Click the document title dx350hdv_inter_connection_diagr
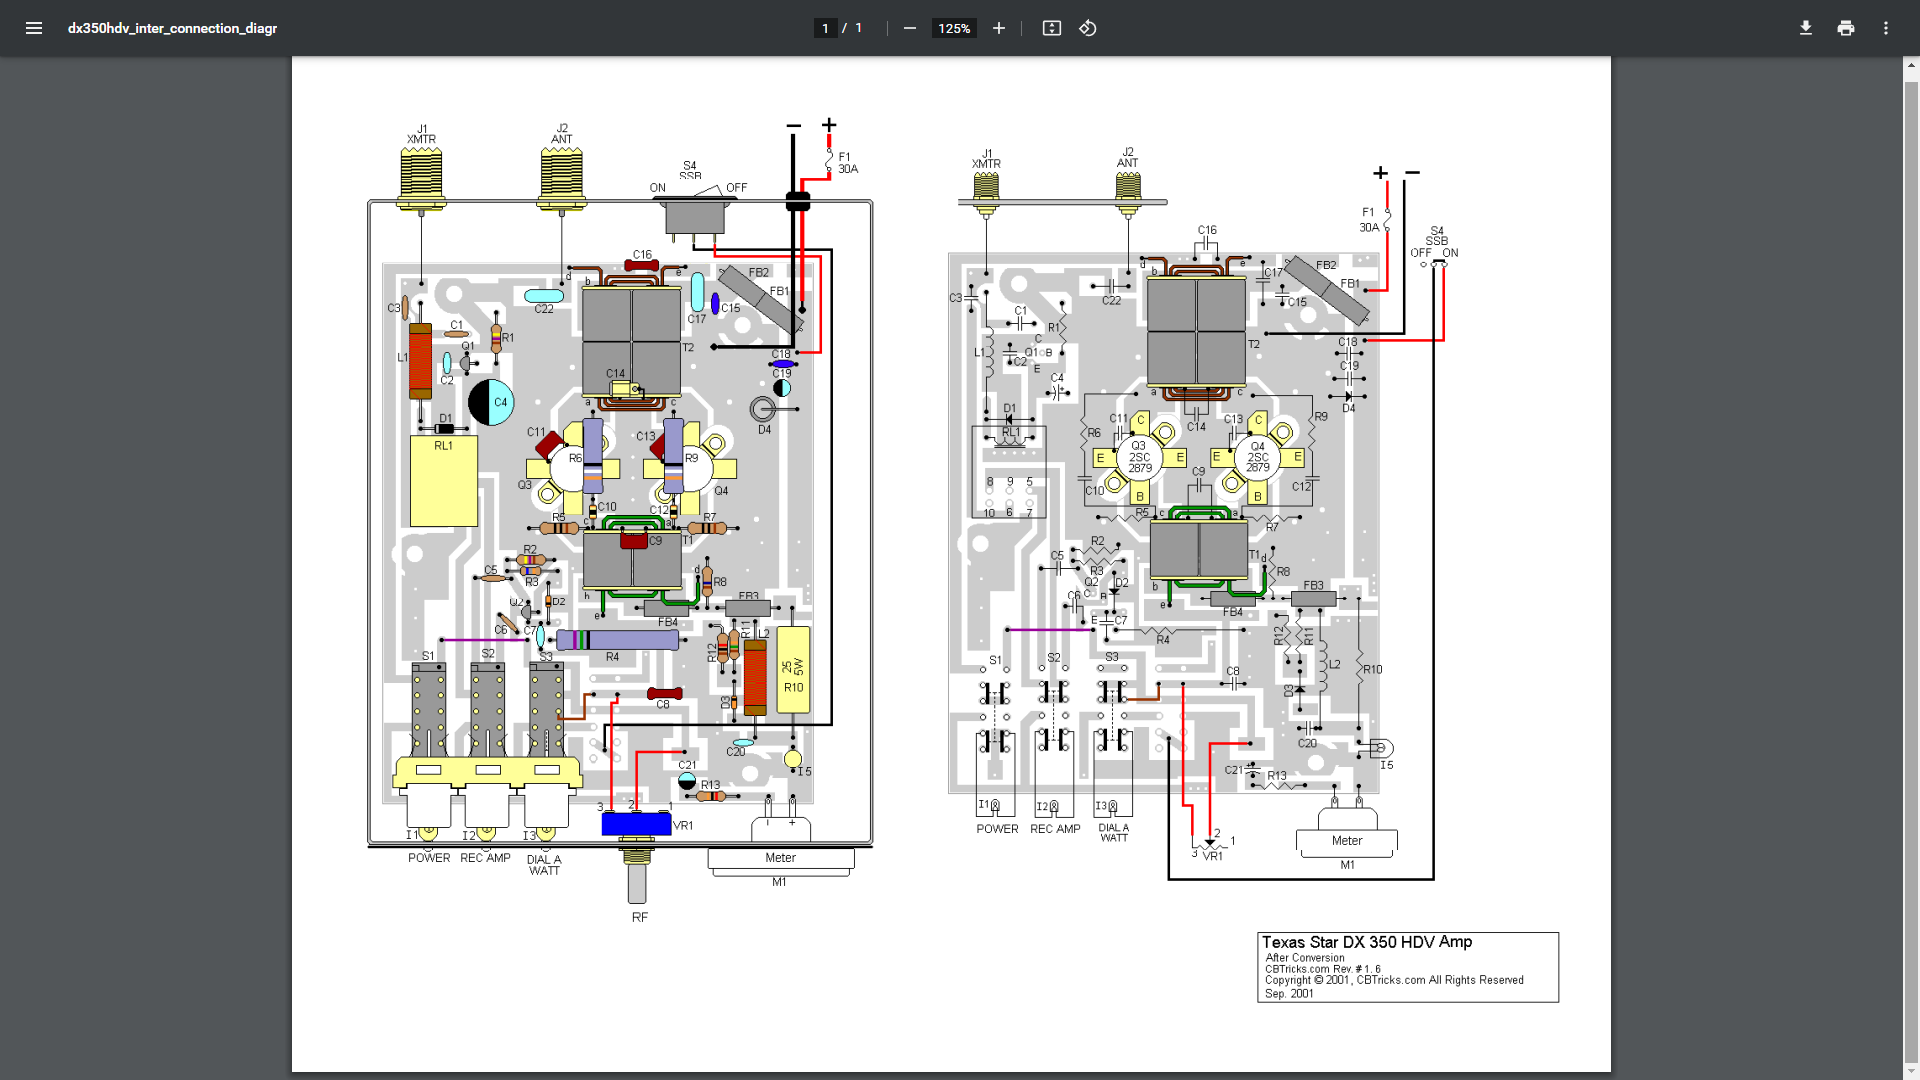 (172, 28)
